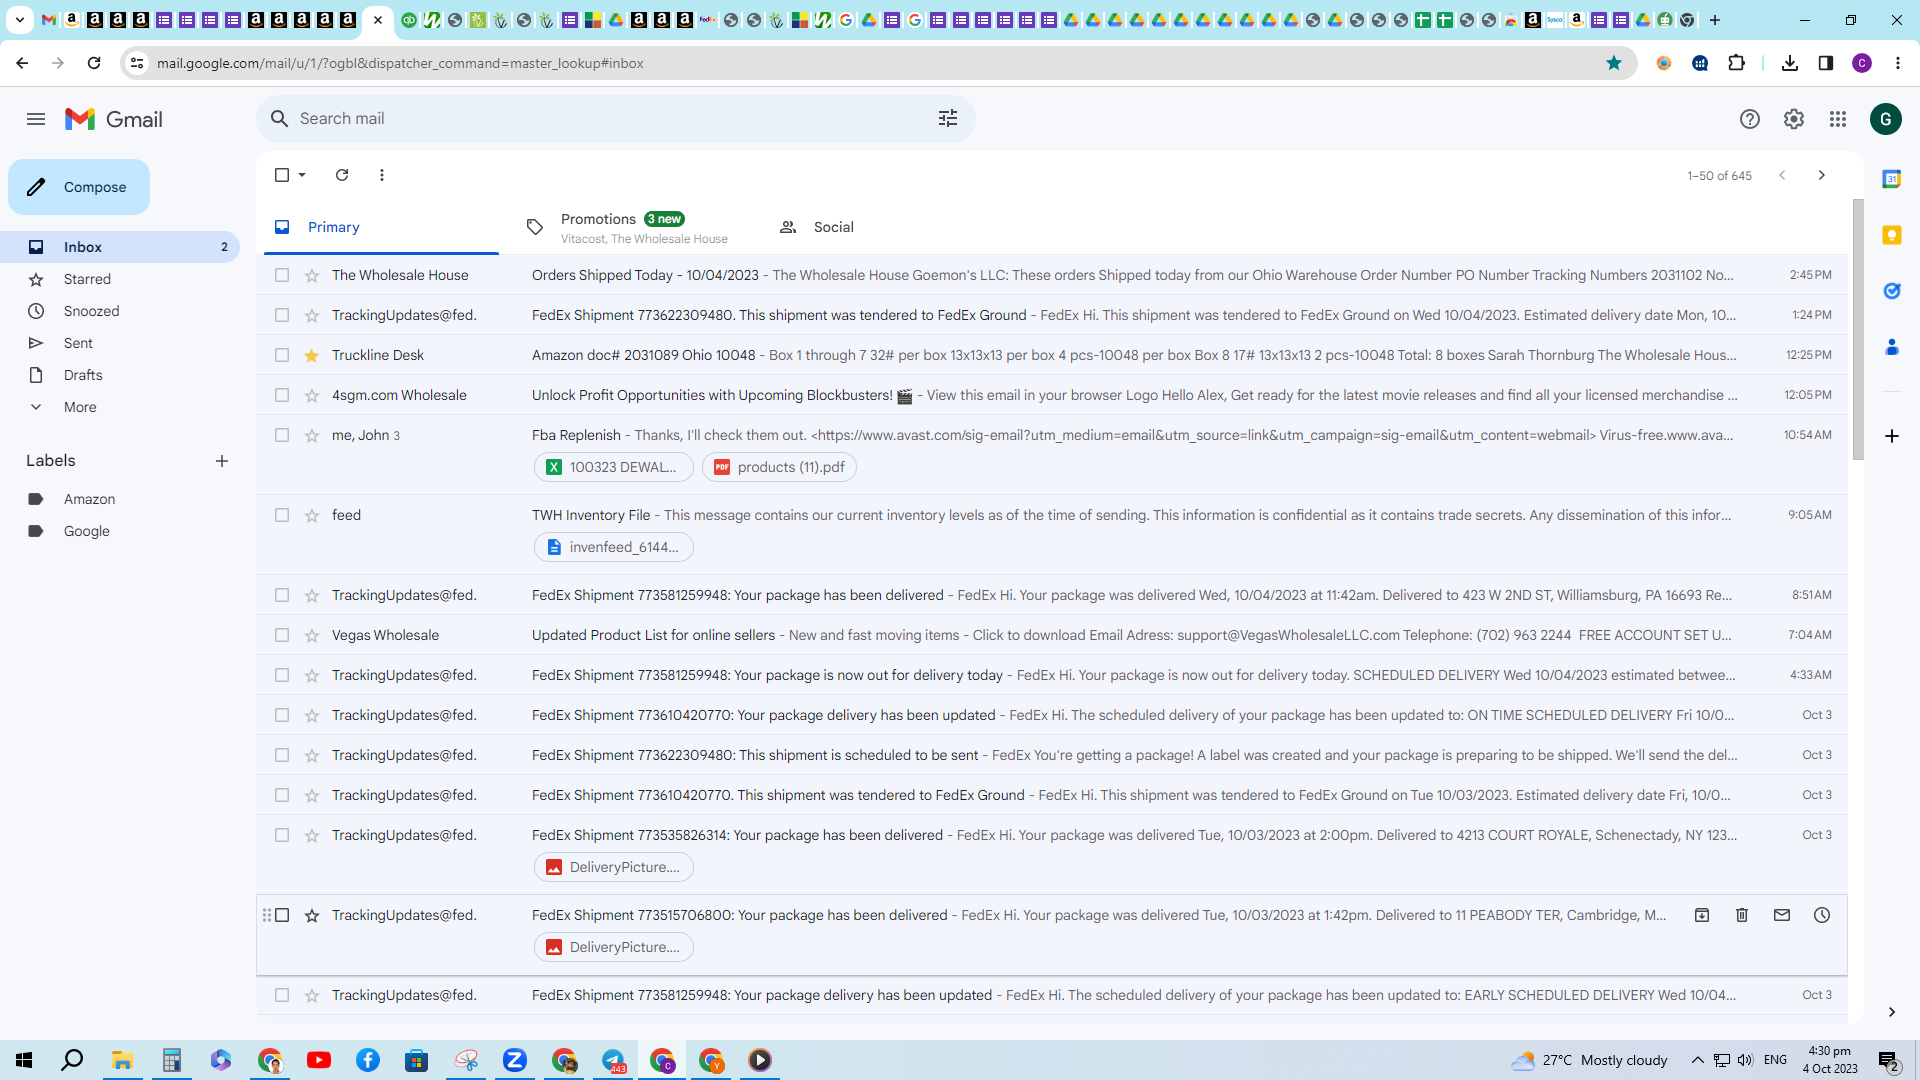The width and height of the screenshot is (1920, 1080).
Task: Go to older page of emails
Action: click(1822, 175)
